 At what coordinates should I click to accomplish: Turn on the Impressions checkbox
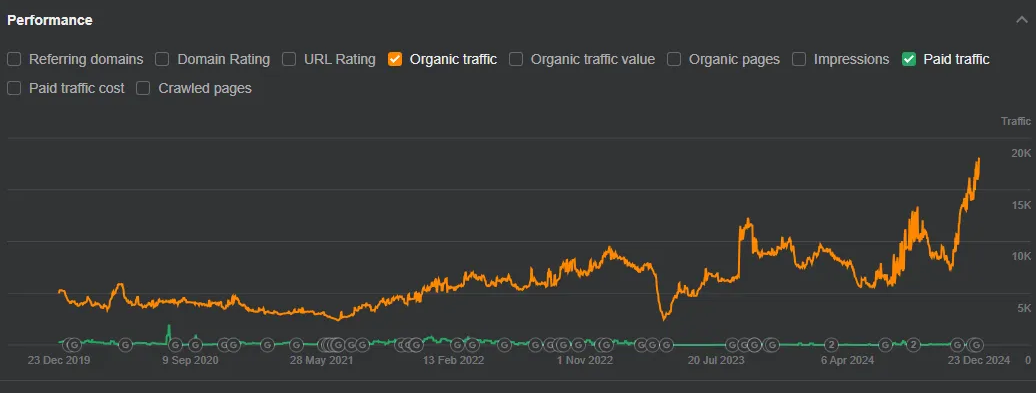(799, 59)
